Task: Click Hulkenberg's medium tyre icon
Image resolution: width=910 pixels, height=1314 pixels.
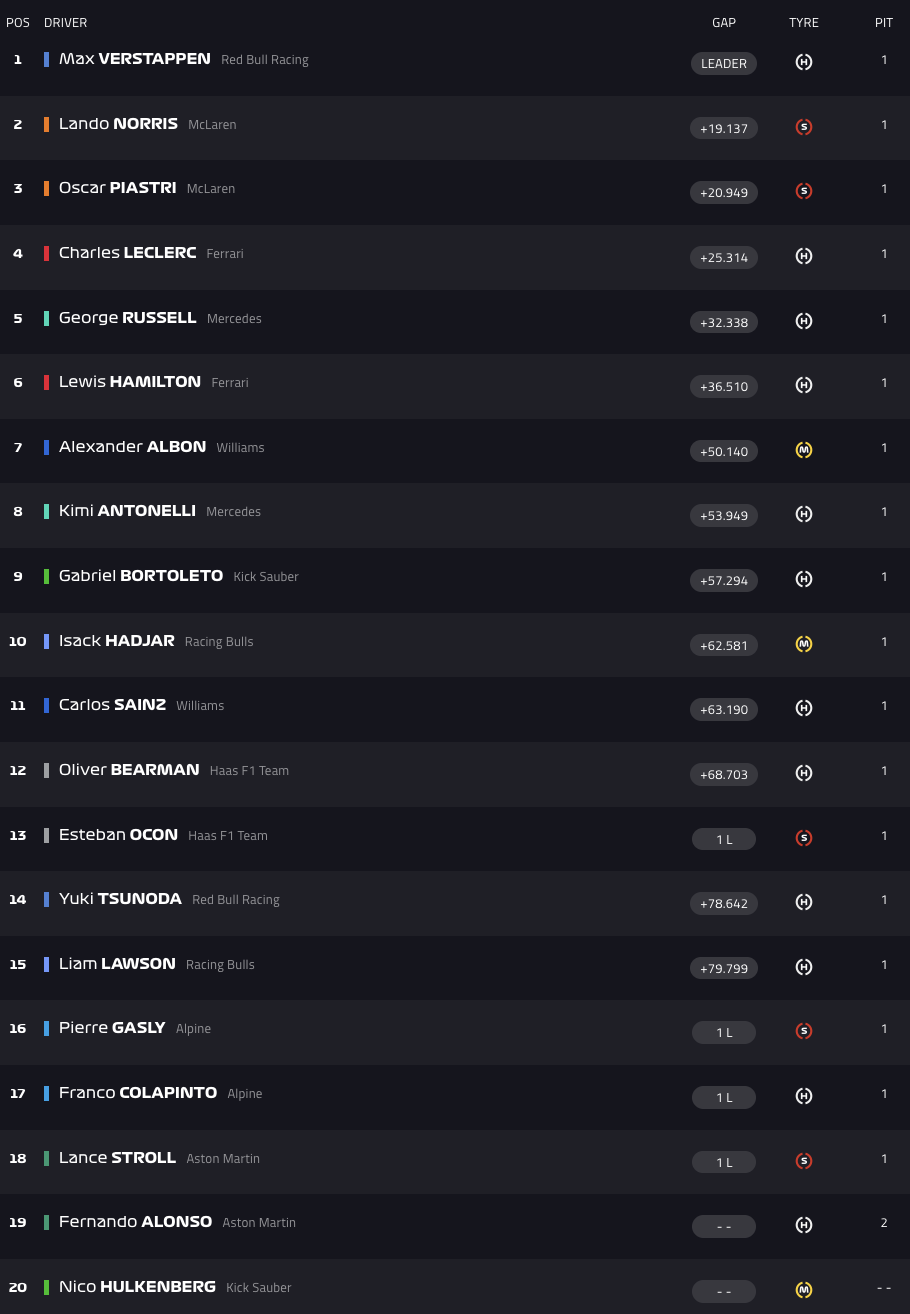Action: [x=804, y=1290]
